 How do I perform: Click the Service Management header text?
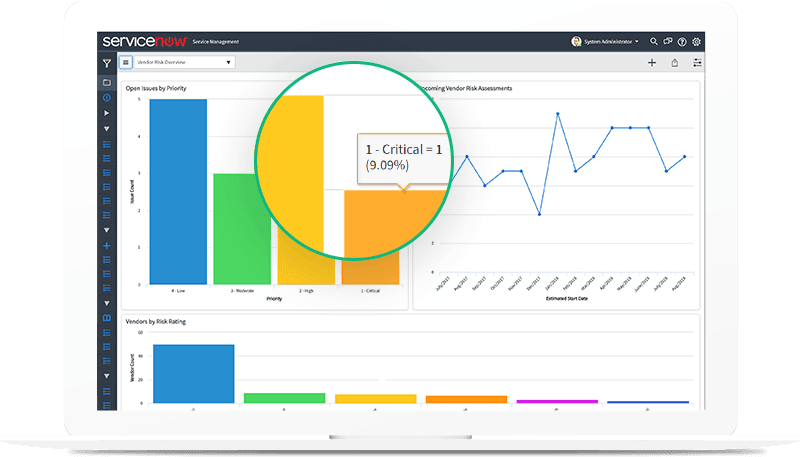[215, 42]
